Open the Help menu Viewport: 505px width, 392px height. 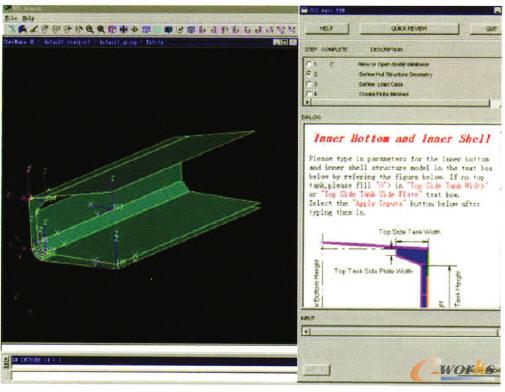click(28, 18)
